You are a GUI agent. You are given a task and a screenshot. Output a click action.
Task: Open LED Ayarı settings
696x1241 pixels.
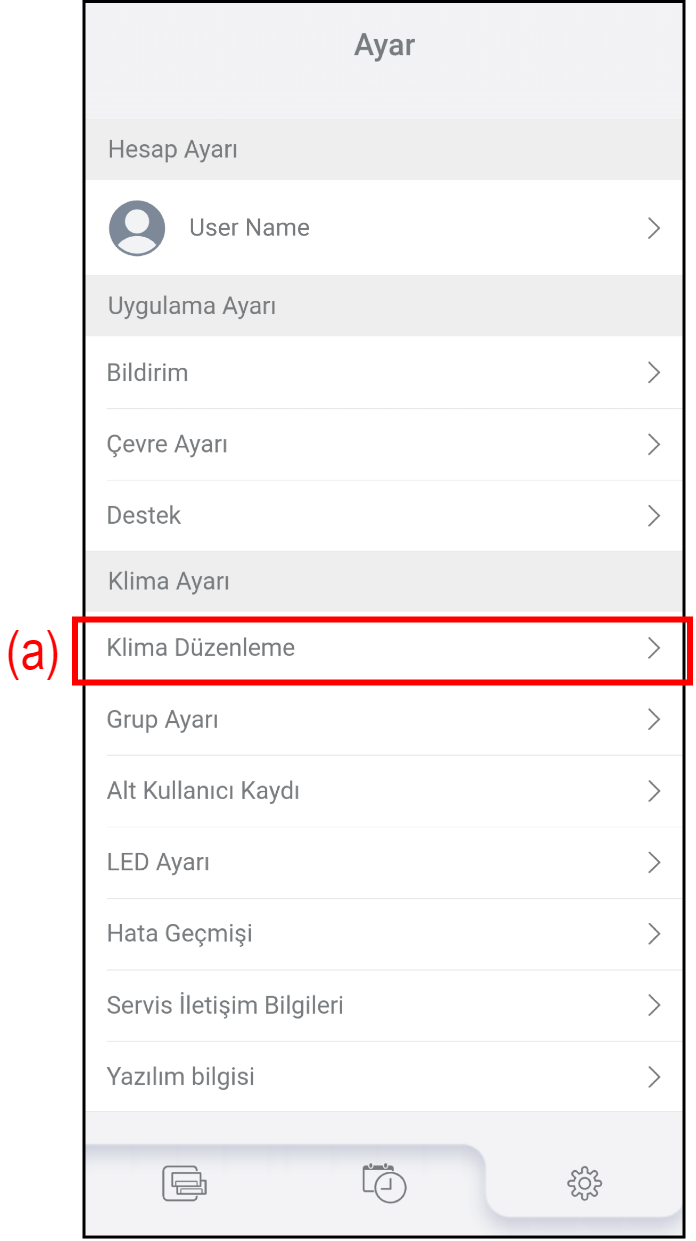click(158, 862)
